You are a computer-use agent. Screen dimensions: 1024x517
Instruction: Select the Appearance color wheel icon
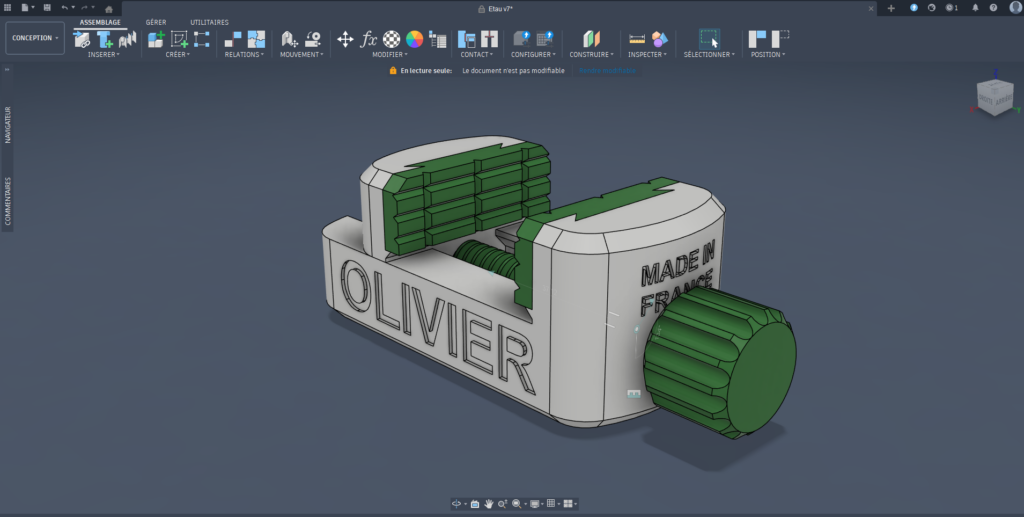[x=414, y=39]
